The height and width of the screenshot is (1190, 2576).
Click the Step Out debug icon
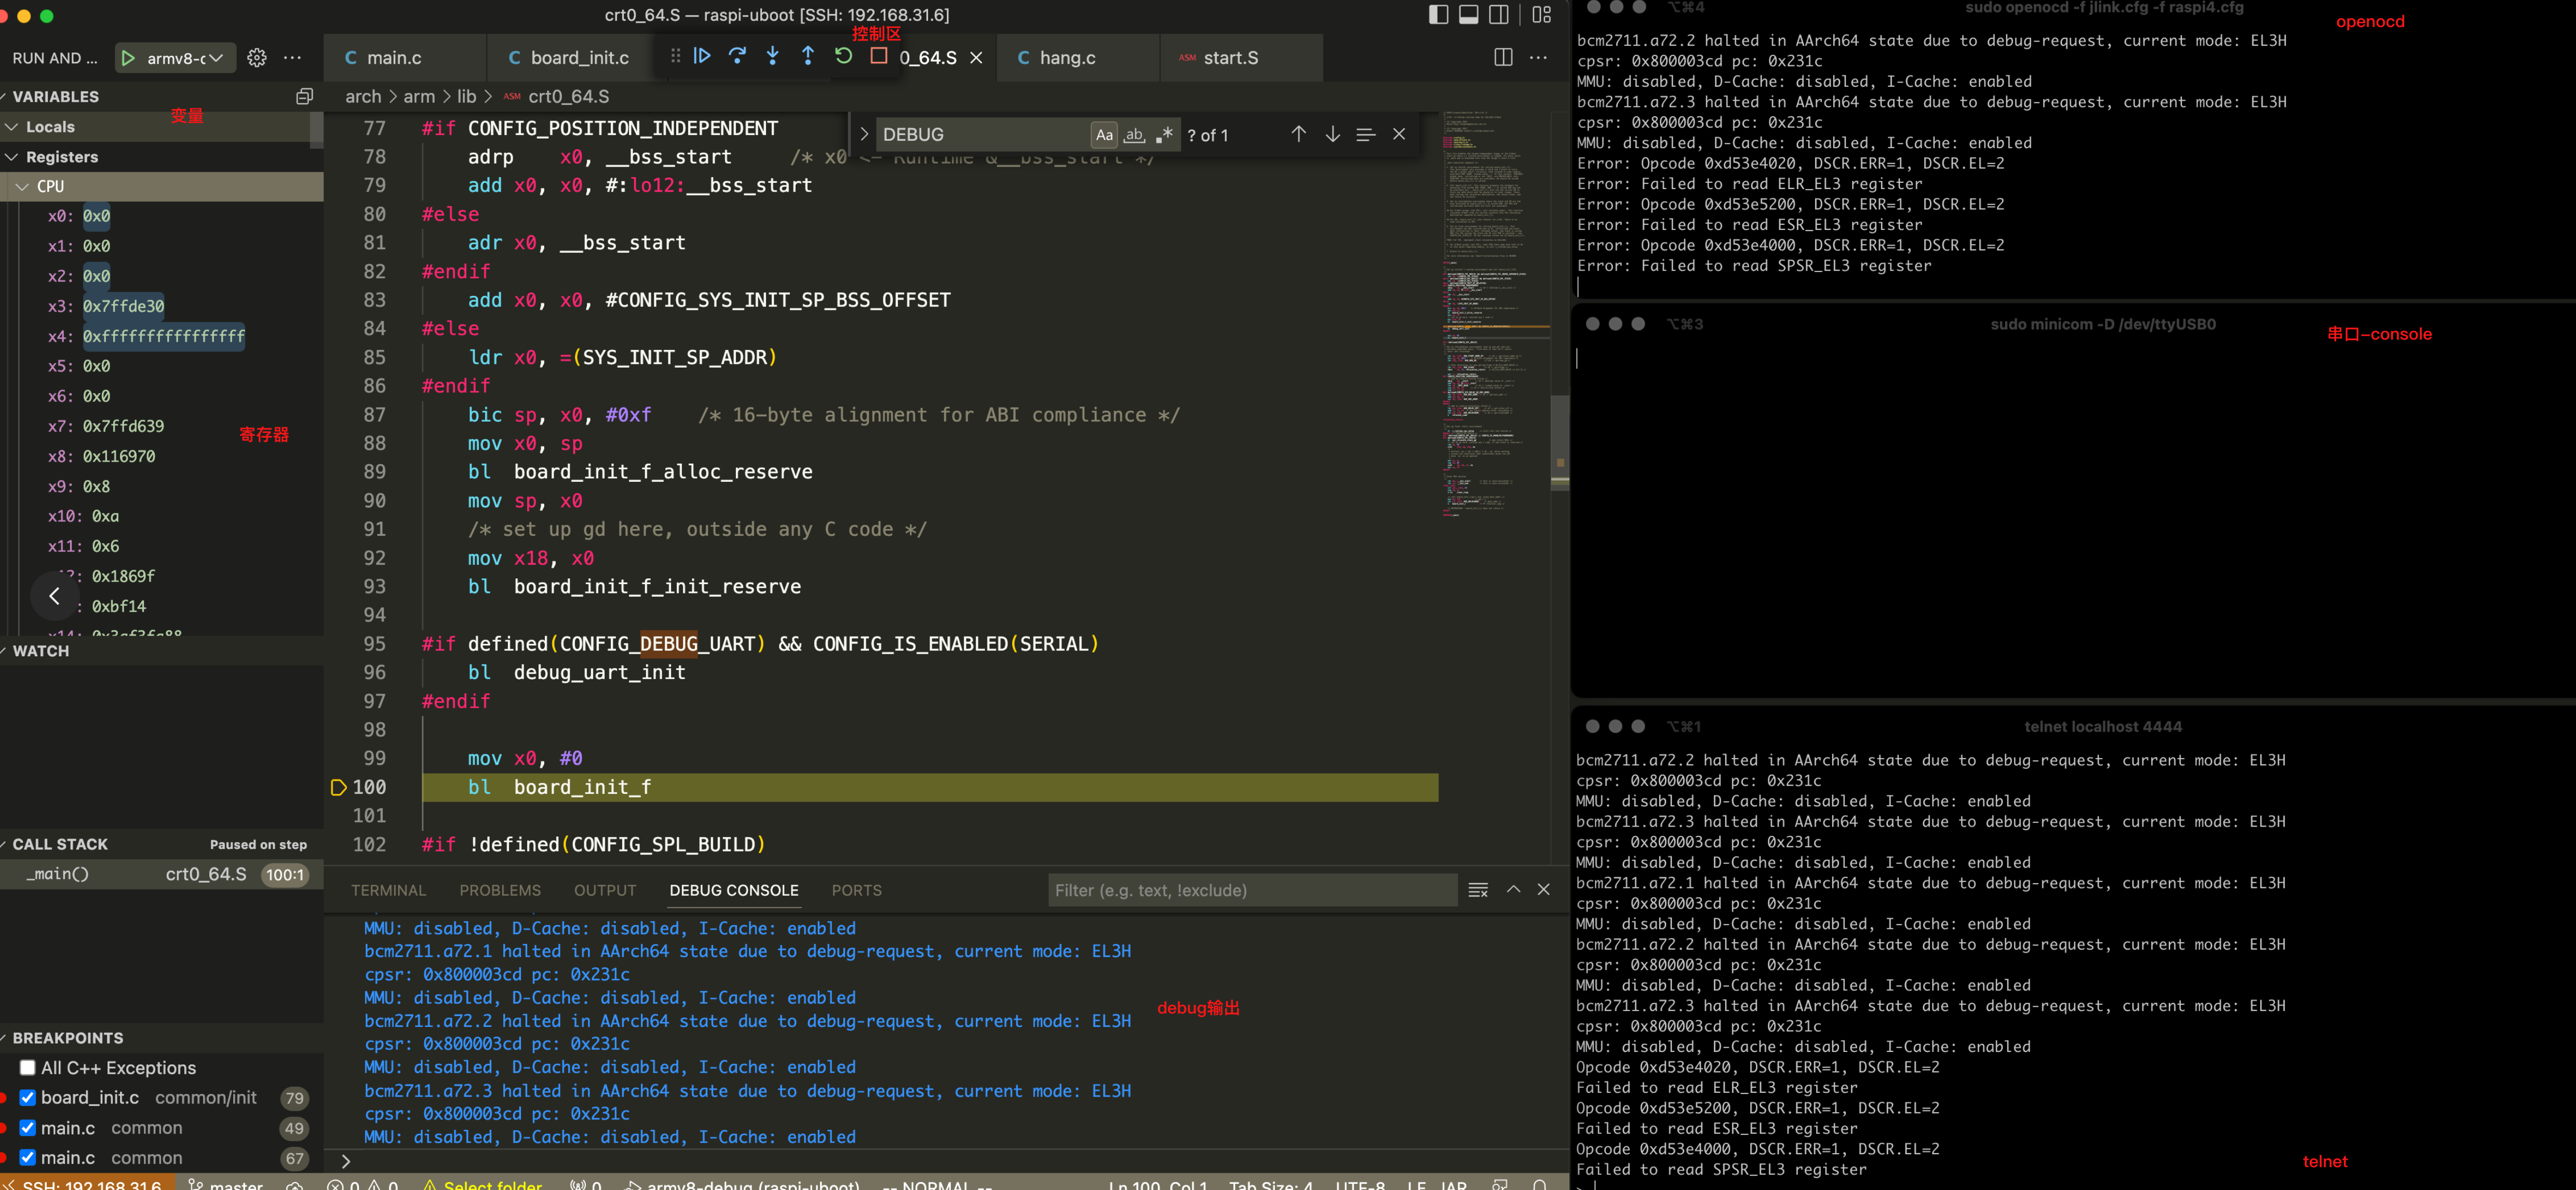pyautogui.click(x=807, y=56)
